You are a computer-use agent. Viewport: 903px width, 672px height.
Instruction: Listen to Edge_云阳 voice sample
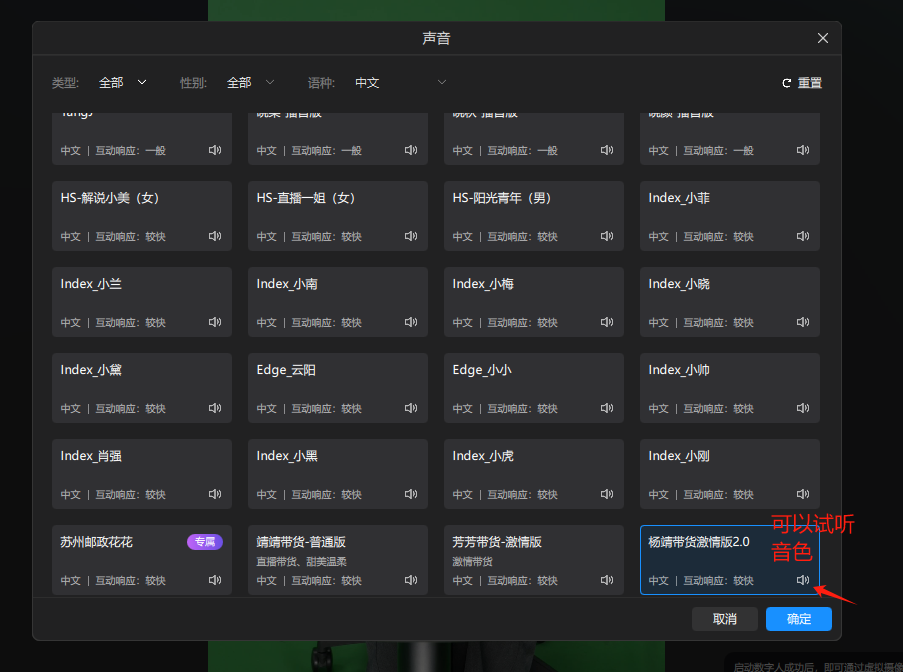tap(411, 408)
